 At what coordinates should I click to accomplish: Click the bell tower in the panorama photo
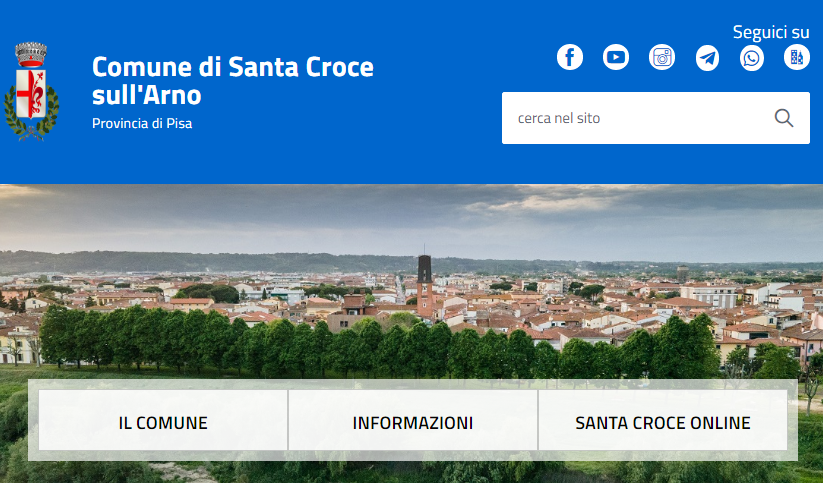pos(424,280)
